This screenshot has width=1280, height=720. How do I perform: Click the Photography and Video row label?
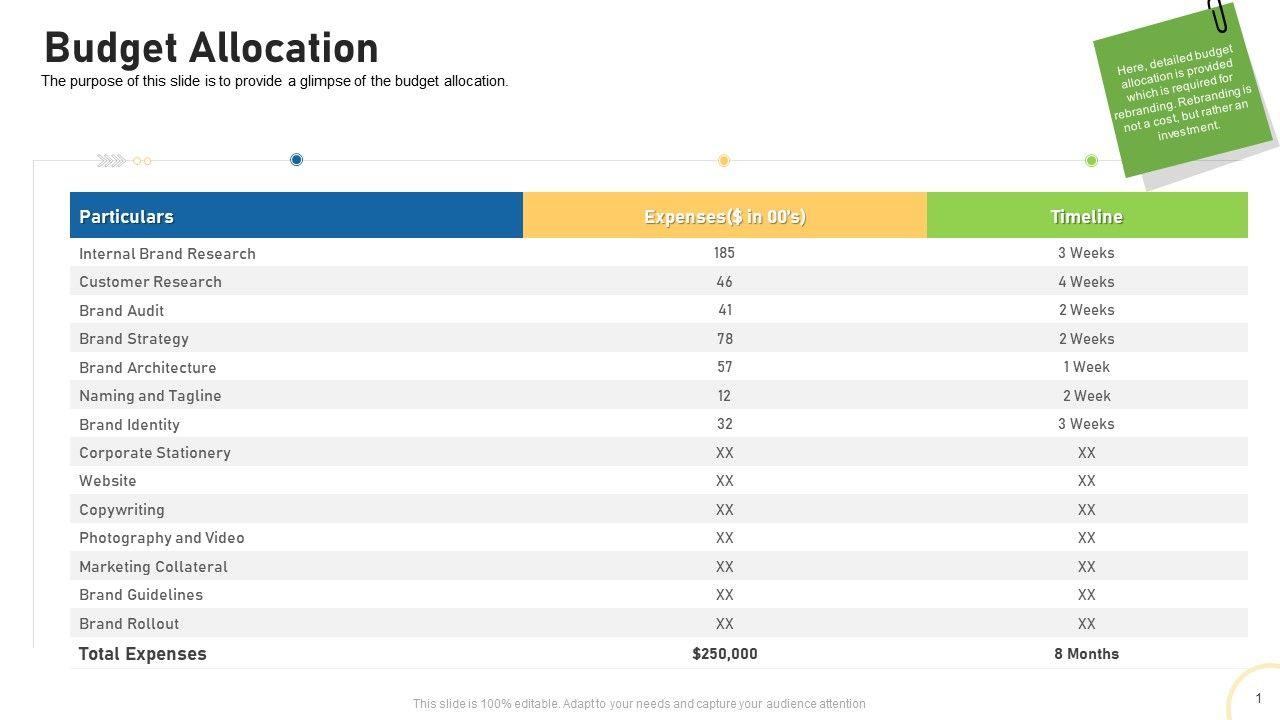tap(162, 538)
